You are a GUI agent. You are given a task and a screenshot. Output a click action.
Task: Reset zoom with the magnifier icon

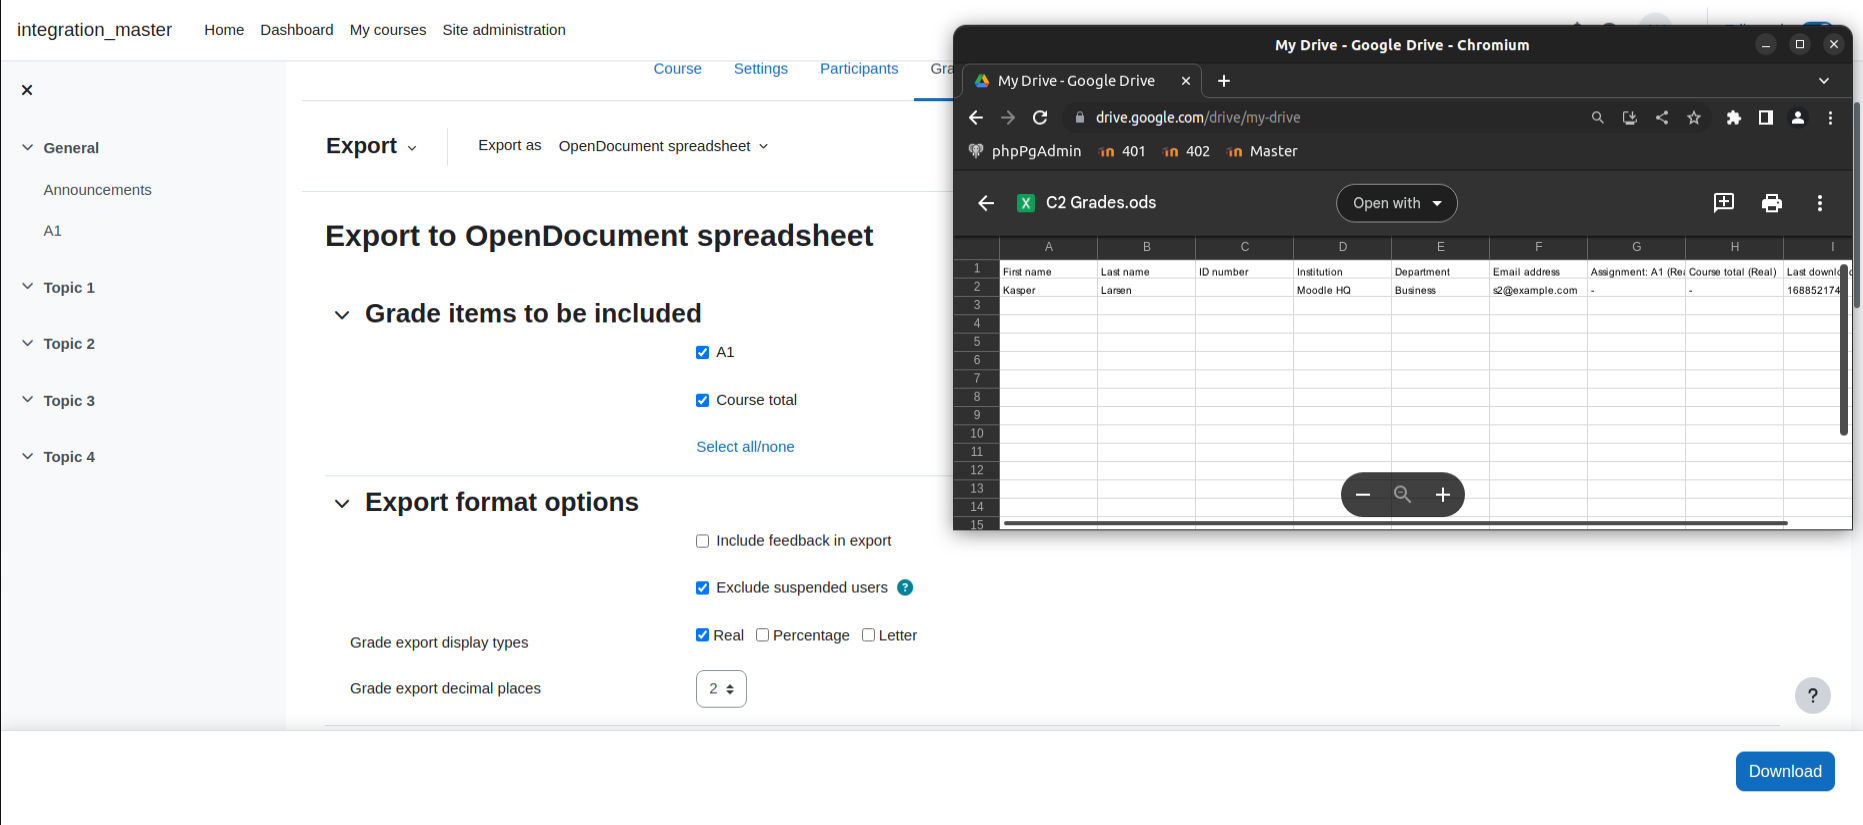coord(1402,495)
